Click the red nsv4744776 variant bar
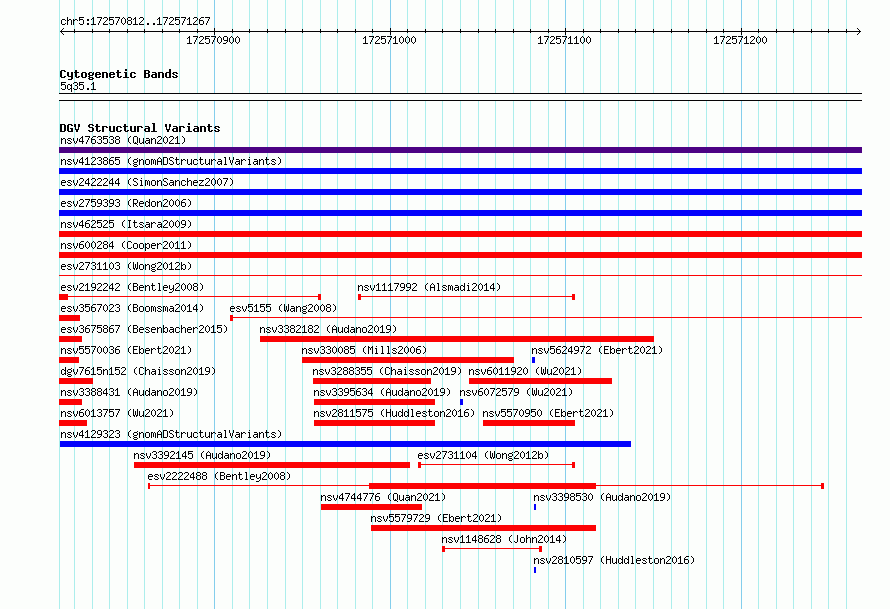Screen dimensions: 890x609 click(371, 507)
